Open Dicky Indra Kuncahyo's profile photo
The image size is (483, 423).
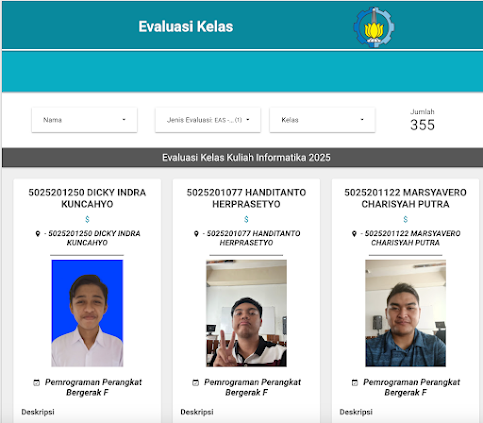point(87,313)
